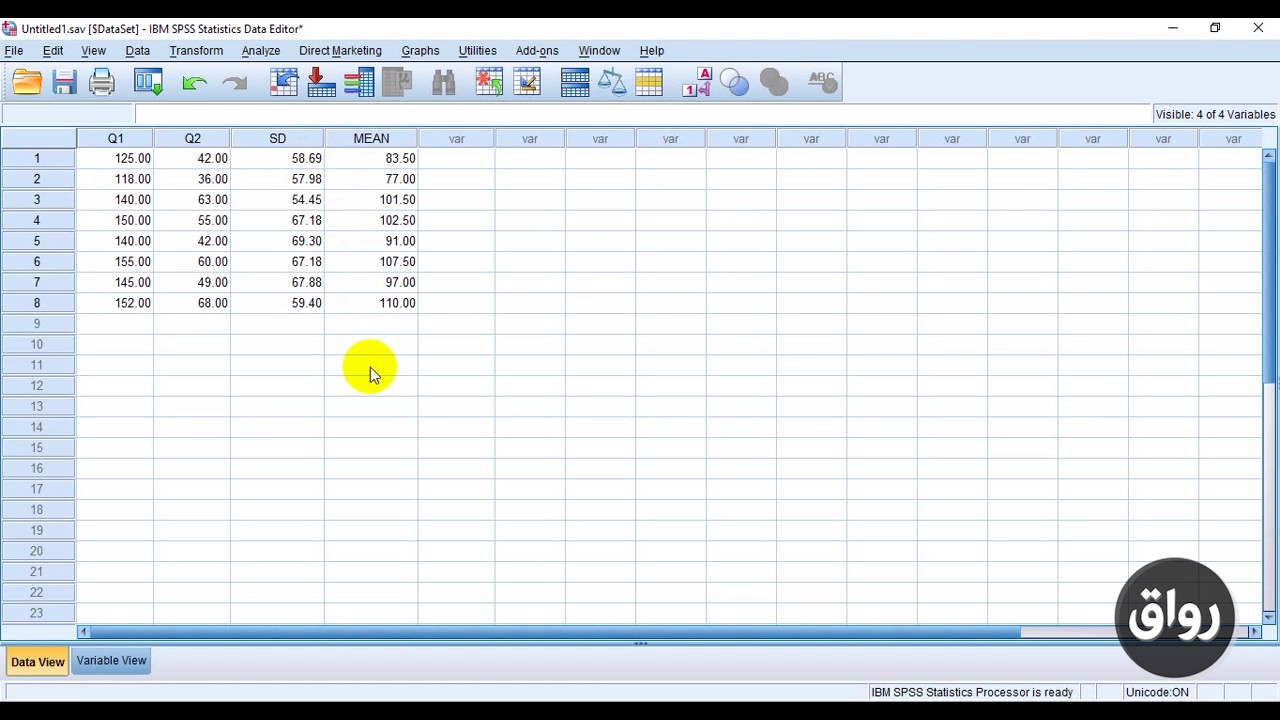Click the grayed Run descriptive statistics icon
The image size is (1280, 720).
397,82
